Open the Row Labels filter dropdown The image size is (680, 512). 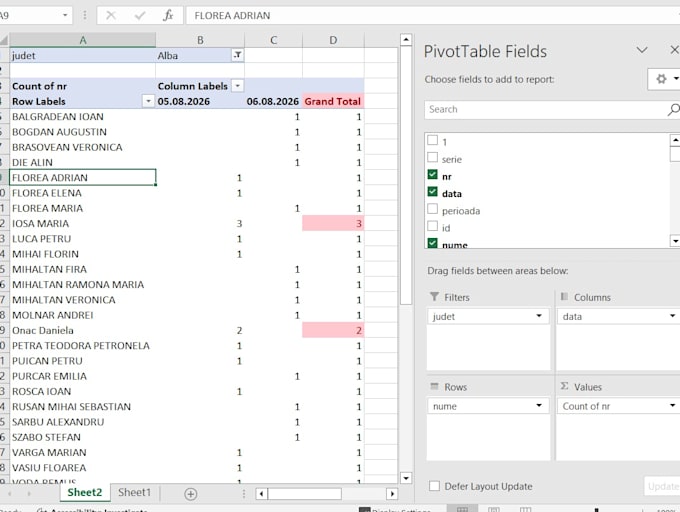pos(148,101)
